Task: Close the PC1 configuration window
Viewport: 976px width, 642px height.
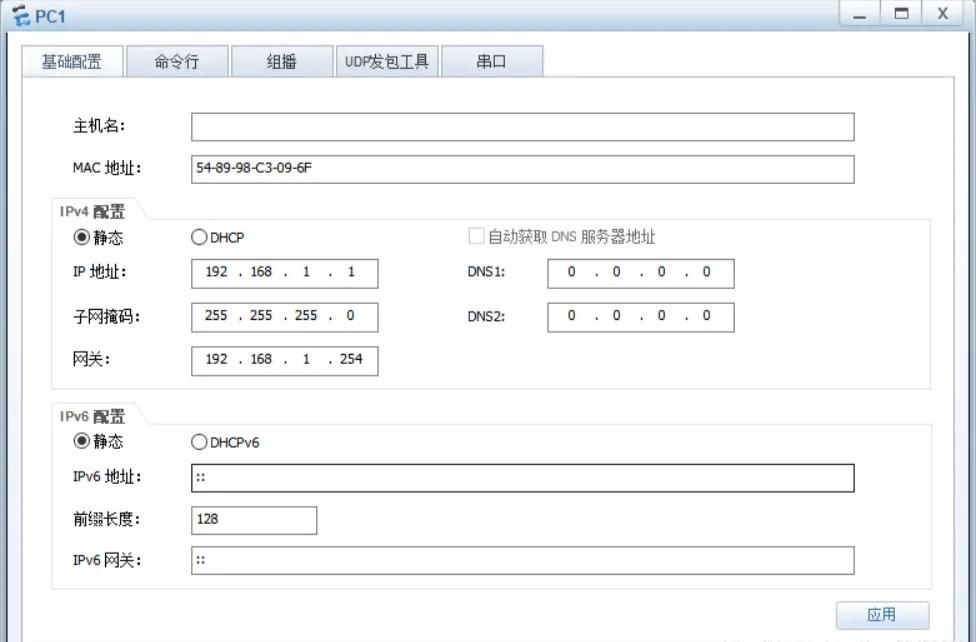Action: pyautogui.click(x=942, y=15)
